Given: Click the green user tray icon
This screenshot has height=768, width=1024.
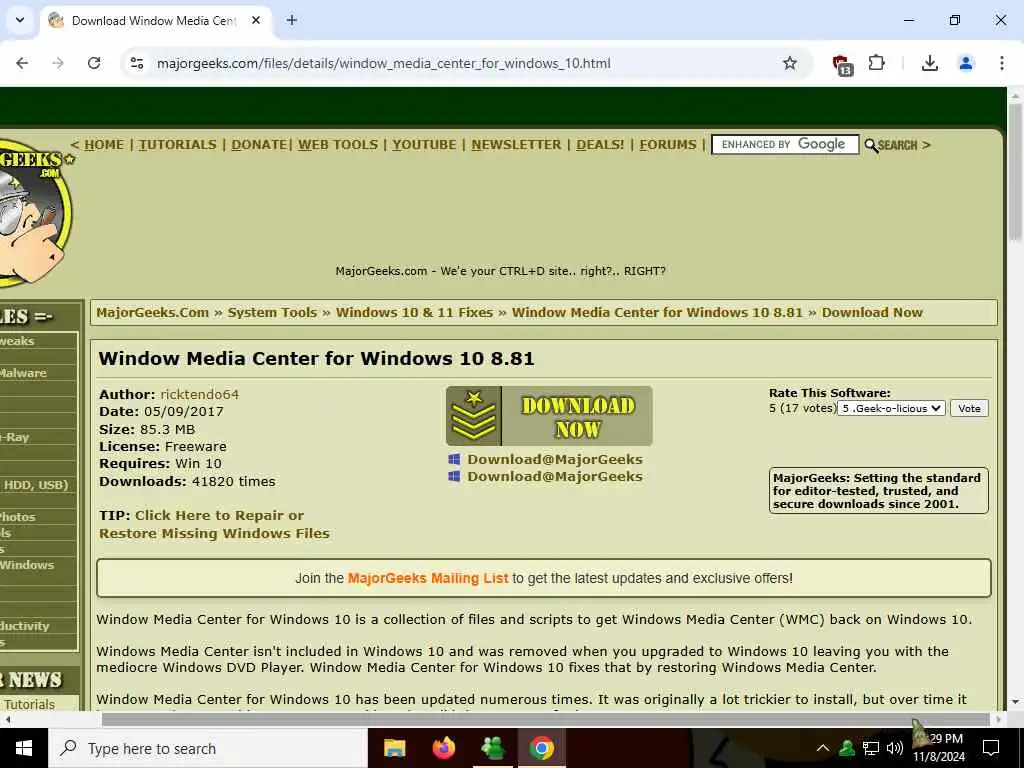Looking at the screenshot, I should click(847, 748).
